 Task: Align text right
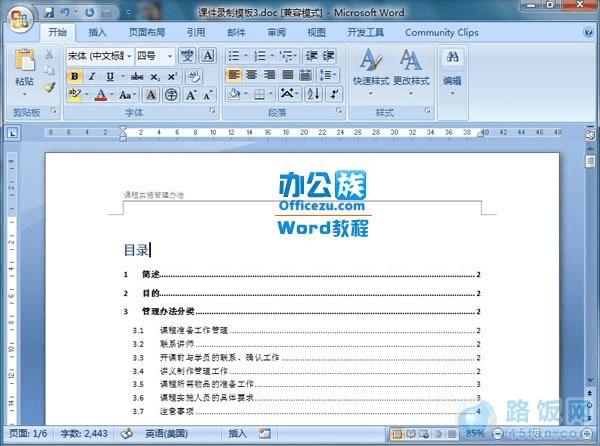click(x=269, y=75)
